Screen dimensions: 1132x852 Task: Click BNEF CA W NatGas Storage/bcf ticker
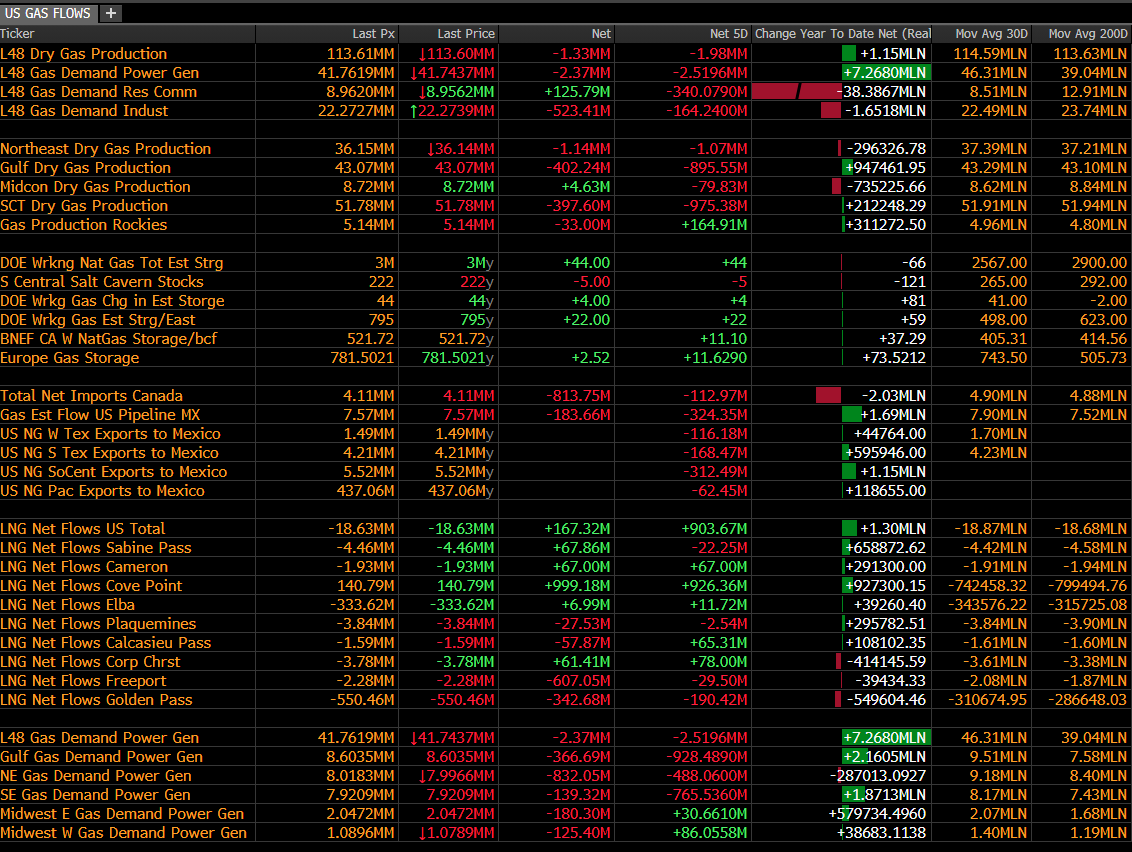pyautogui.click(x=108, y=339)
